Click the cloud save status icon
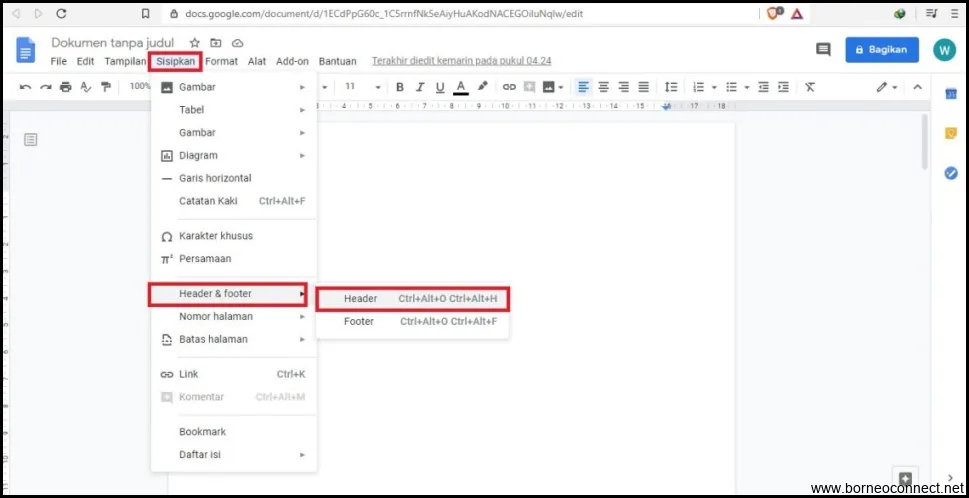The image size is (969, 498). click(x=237, y=43)
